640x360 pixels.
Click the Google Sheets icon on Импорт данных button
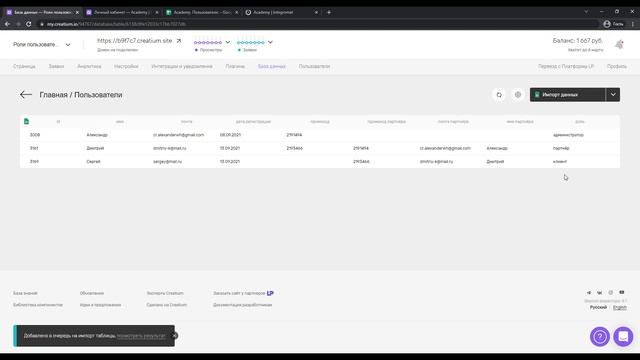click(x=537, y=95)
